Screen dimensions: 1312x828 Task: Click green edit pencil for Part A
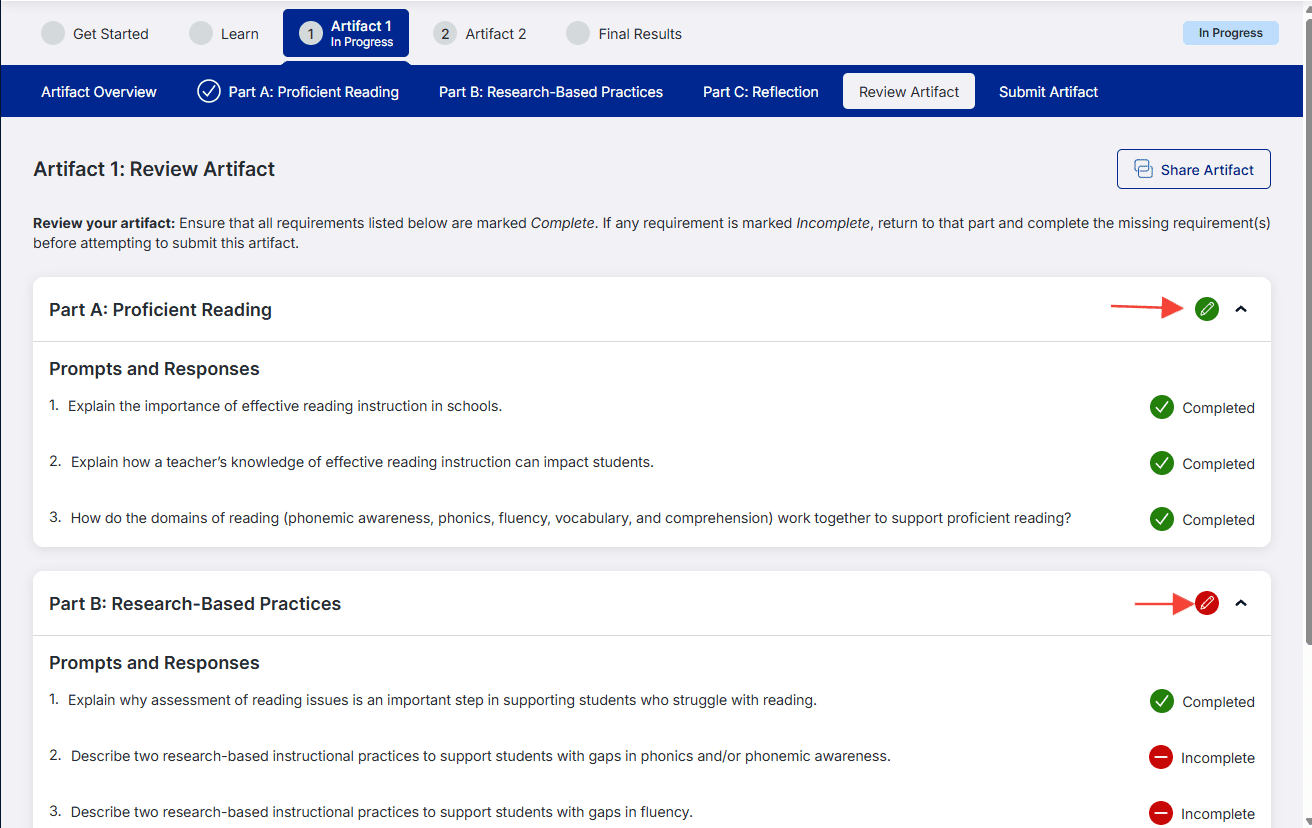[x=1207, y=309]
